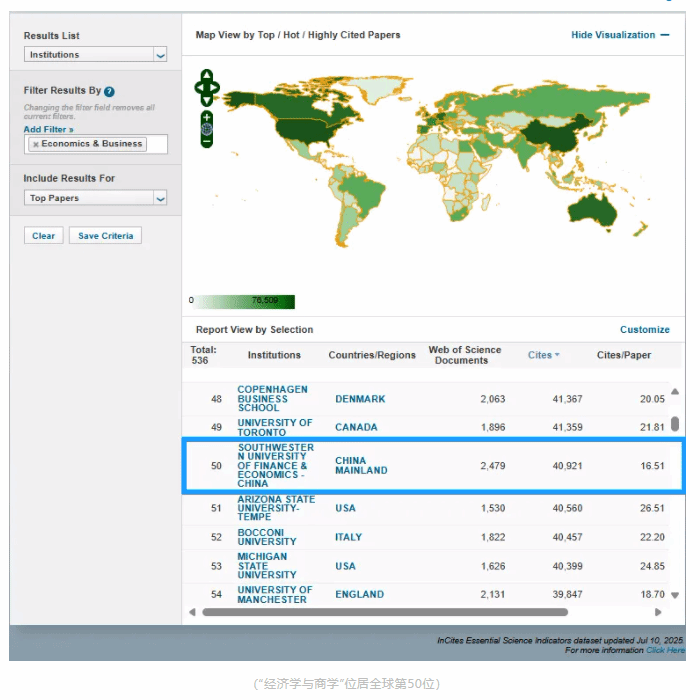Pan the map left with the arrow control
Viewport: 700px width, 700px height.
[198, 88]
